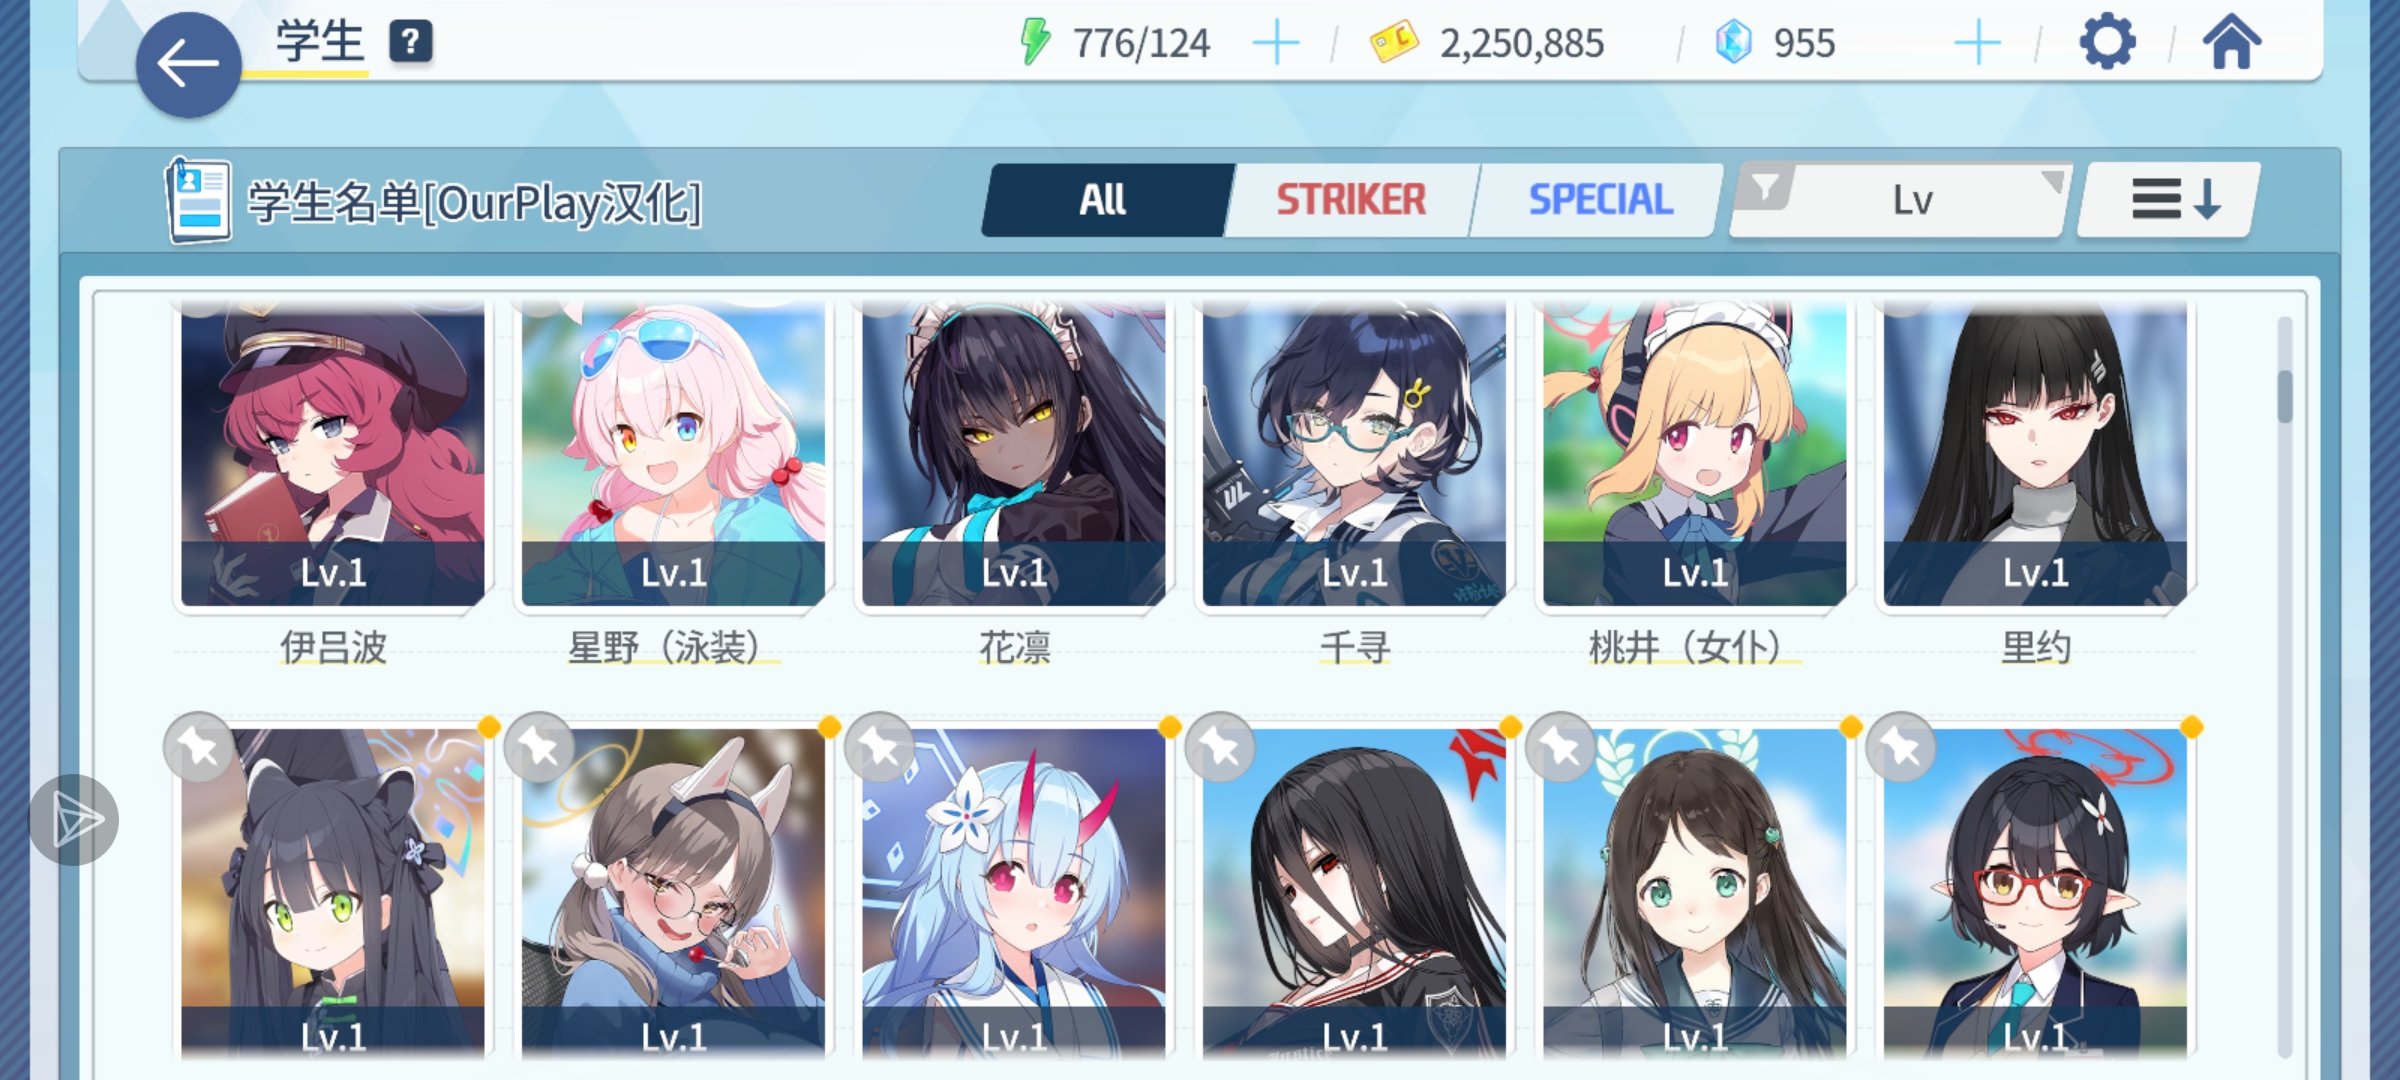Switch to the STRIKER tab

point(1351,200)
